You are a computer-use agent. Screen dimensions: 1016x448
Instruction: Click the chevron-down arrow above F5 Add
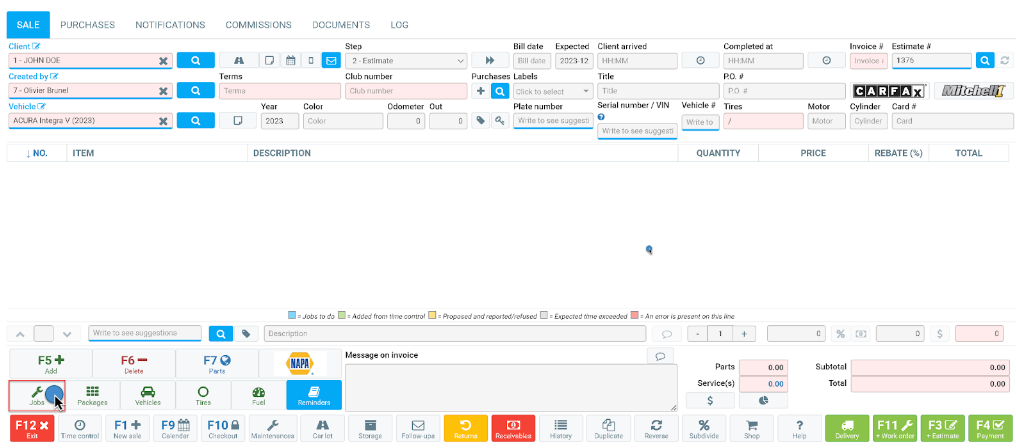[x=67, y=333]
